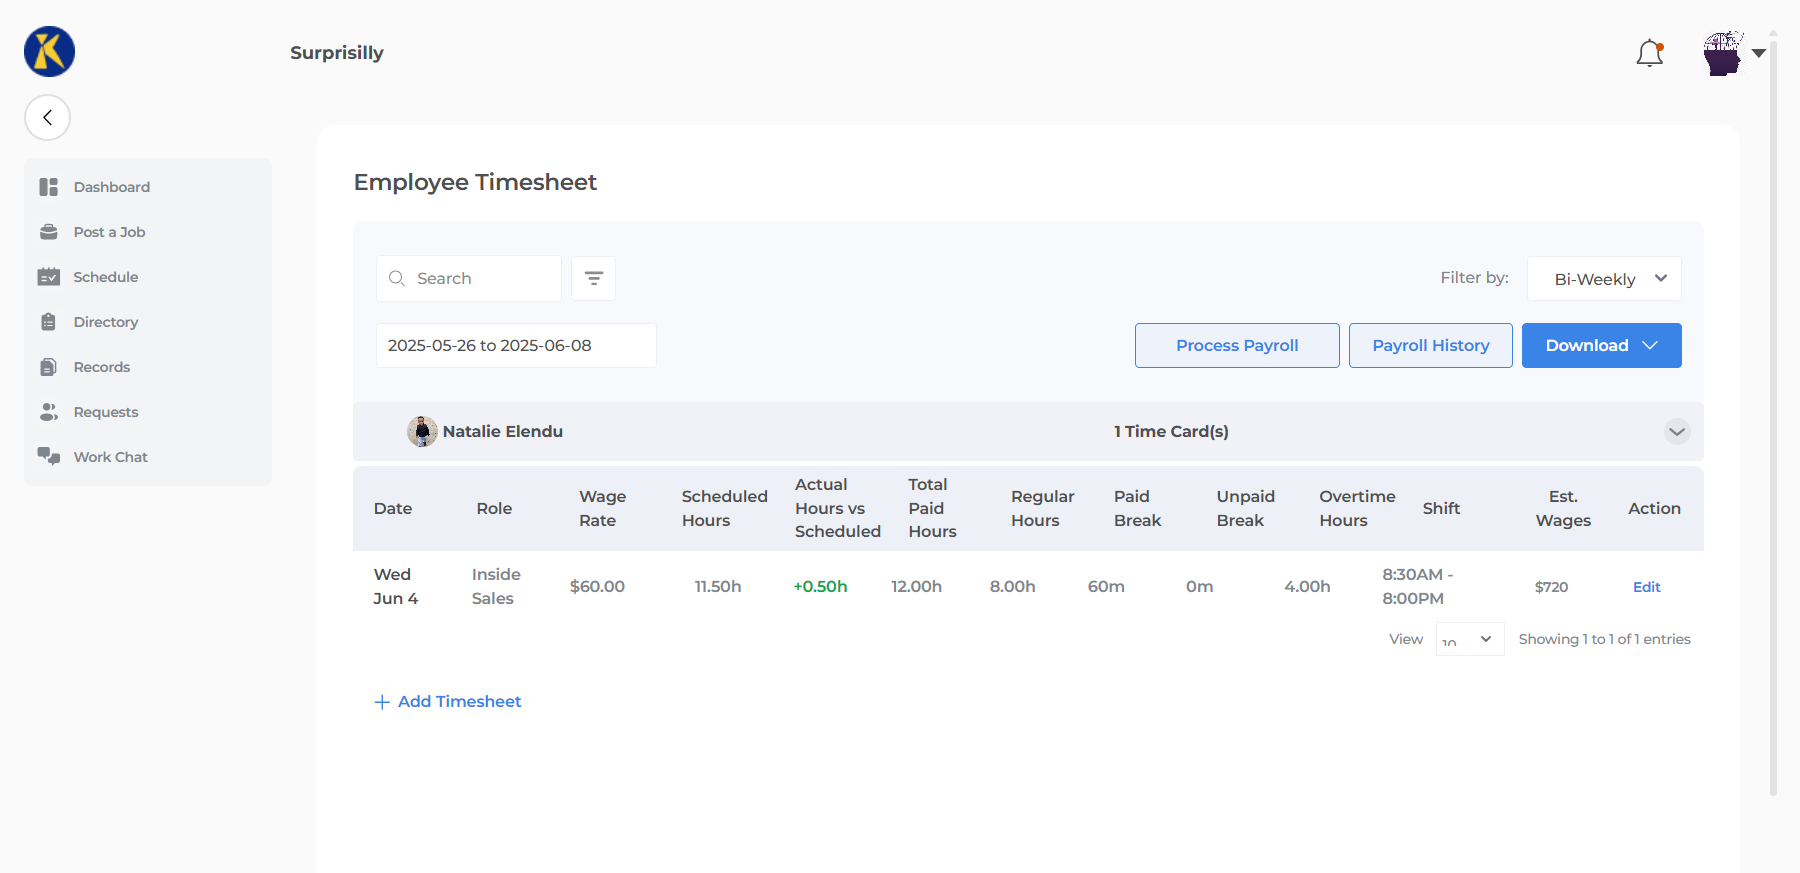Open notifications bell
This screenshot has height=873, width=1800.
click(1650, 53)
